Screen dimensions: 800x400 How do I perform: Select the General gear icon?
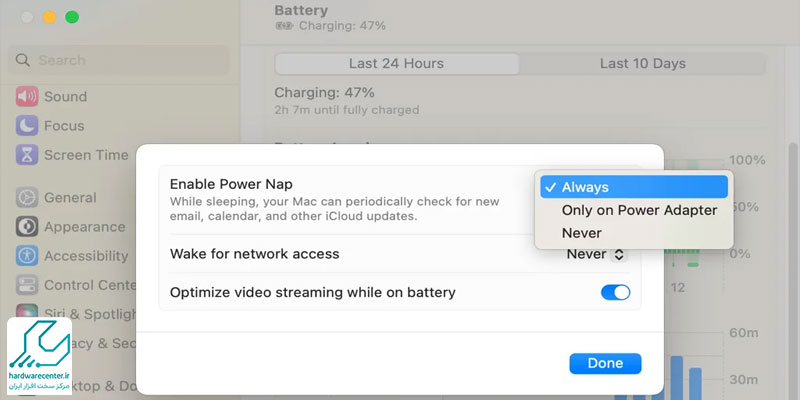point(26,198)
